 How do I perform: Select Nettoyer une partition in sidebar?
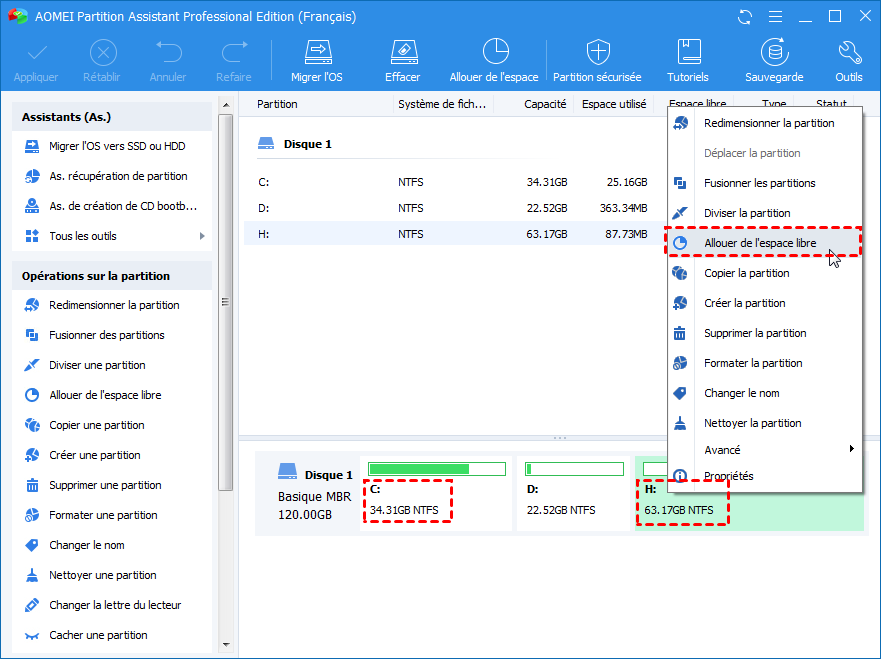112,575
